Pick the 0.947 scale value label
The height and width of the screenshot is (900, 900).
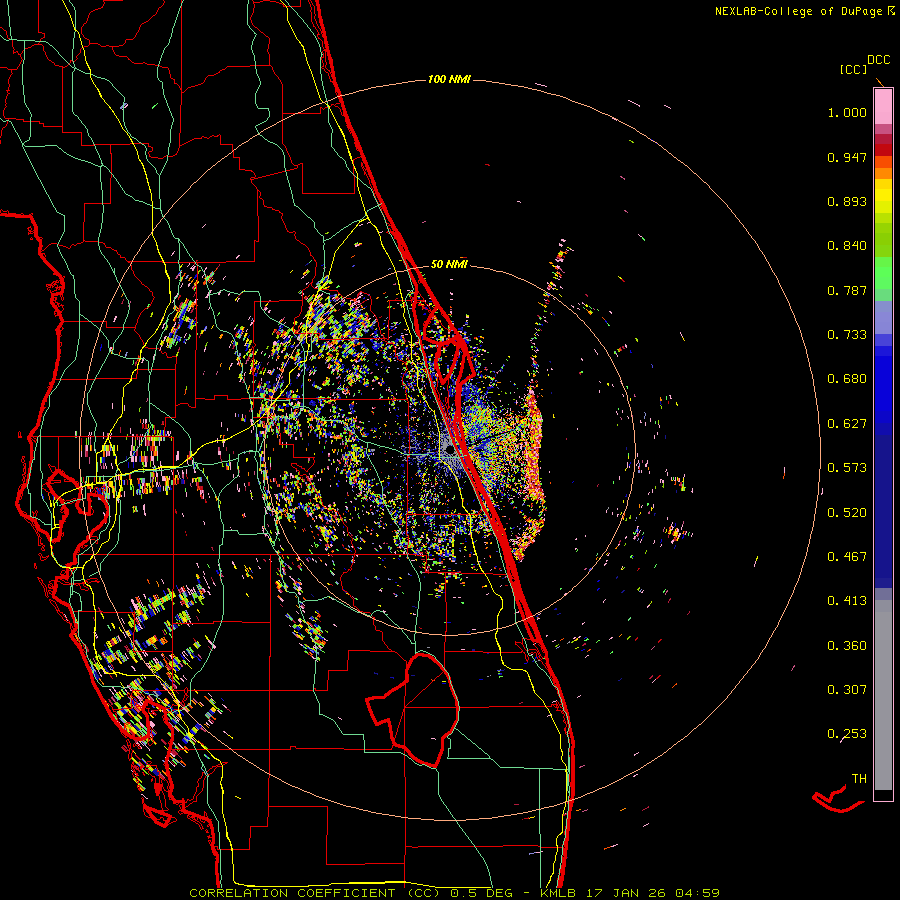click(846, 157)
